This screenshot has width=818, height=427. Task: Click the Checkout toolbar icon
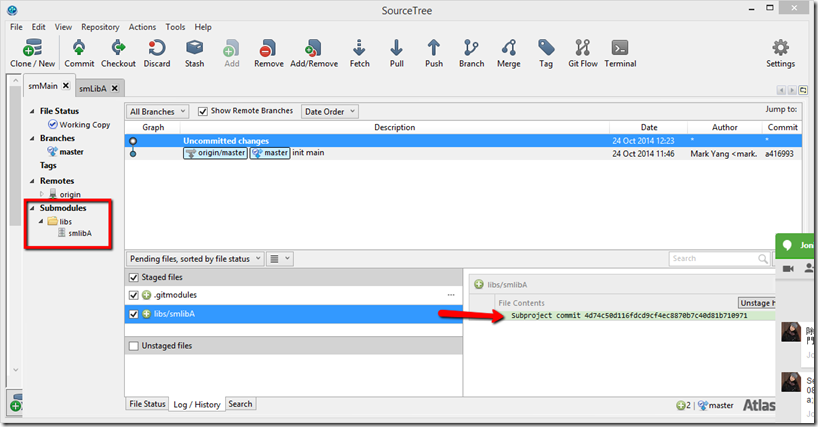click(x=118, y=48)
